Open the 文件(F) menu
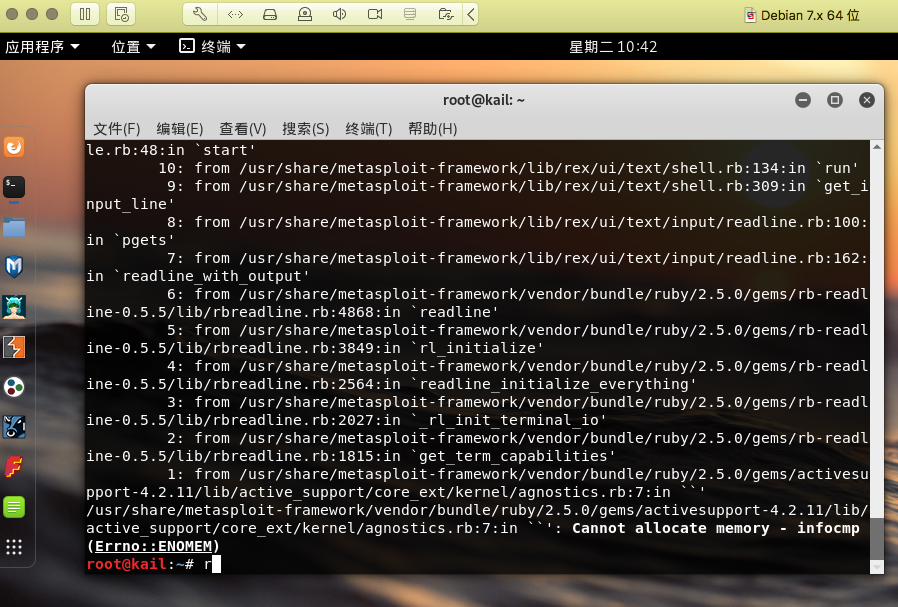 [117, 129]
